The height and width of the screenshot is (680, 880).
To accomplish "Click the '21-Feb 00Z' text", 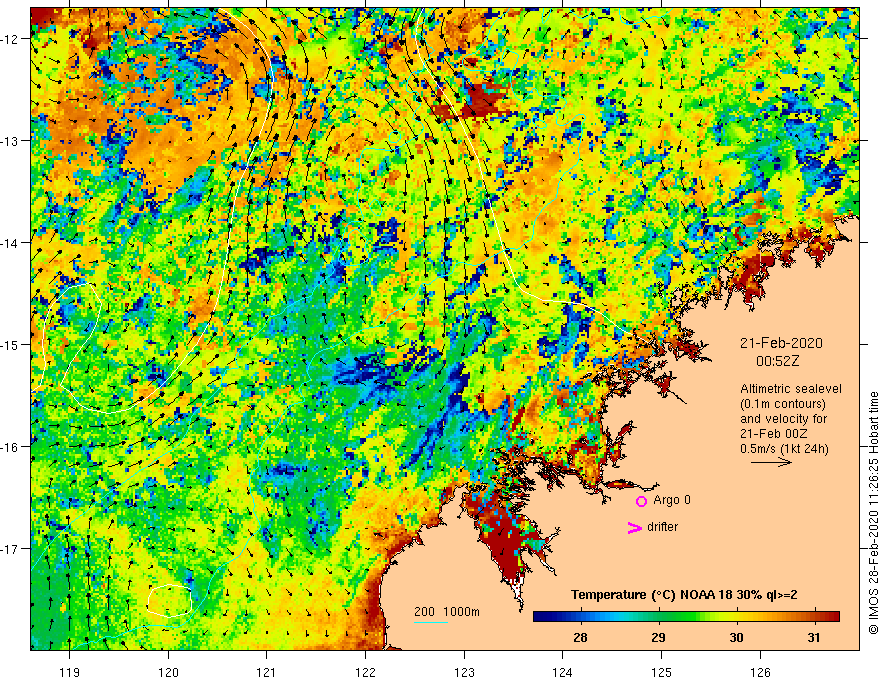I will click(x=773, y=434).
